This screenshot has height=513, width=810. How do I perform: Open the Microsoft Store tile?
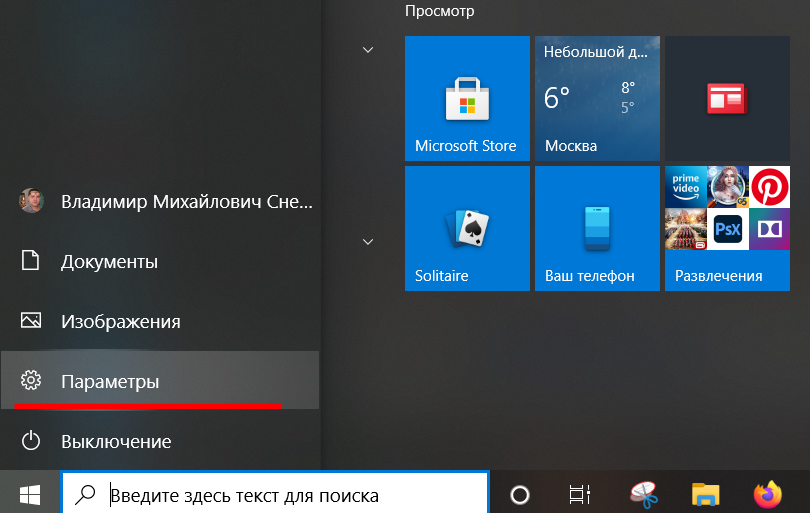[467, 98]
